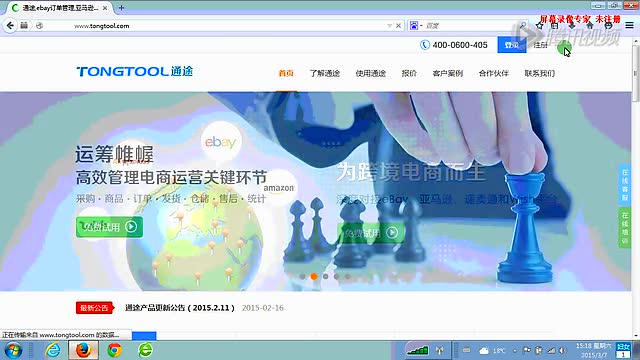Image resolution: width=640 pixels, height=360 pixels.
Task: Open the 了解通途 navigation item
Action: 325,73
